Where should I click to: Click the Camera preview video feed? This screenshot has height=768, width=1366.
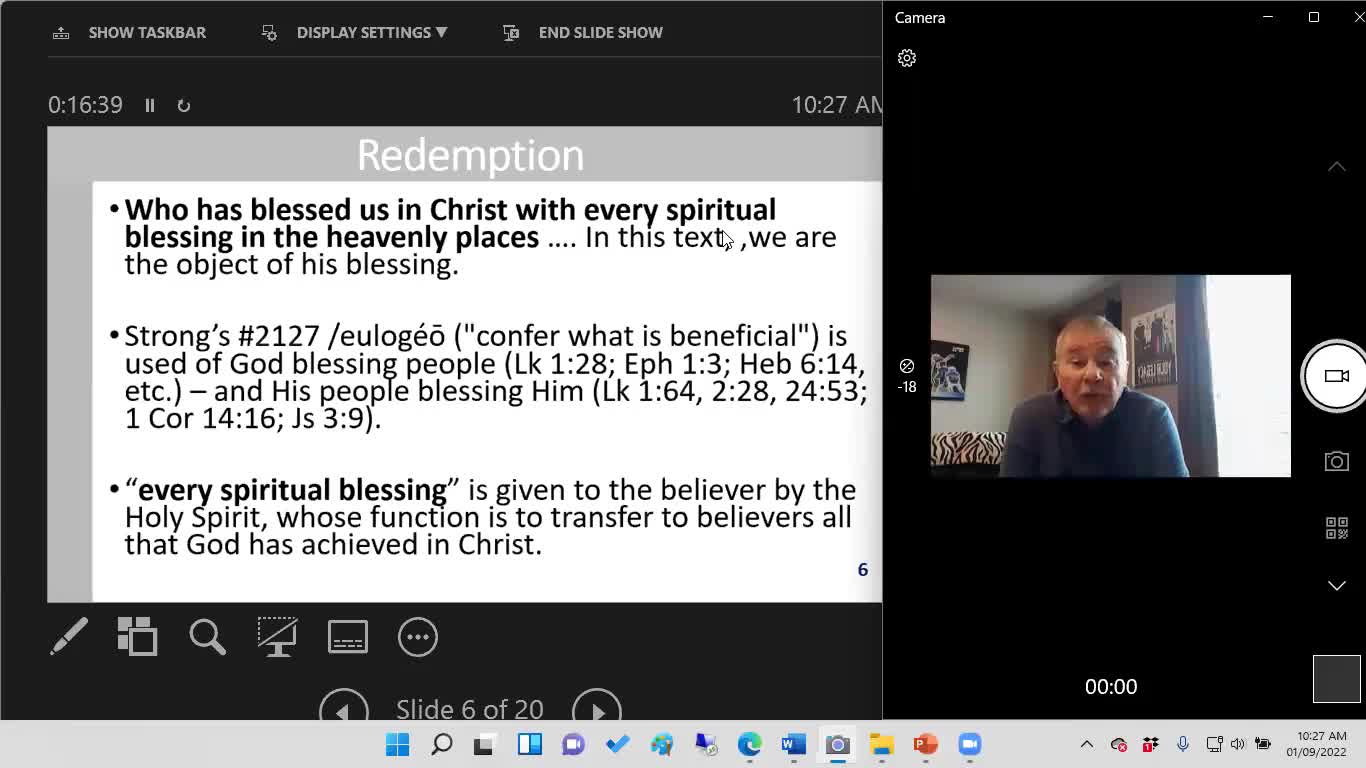(1111, 376)
